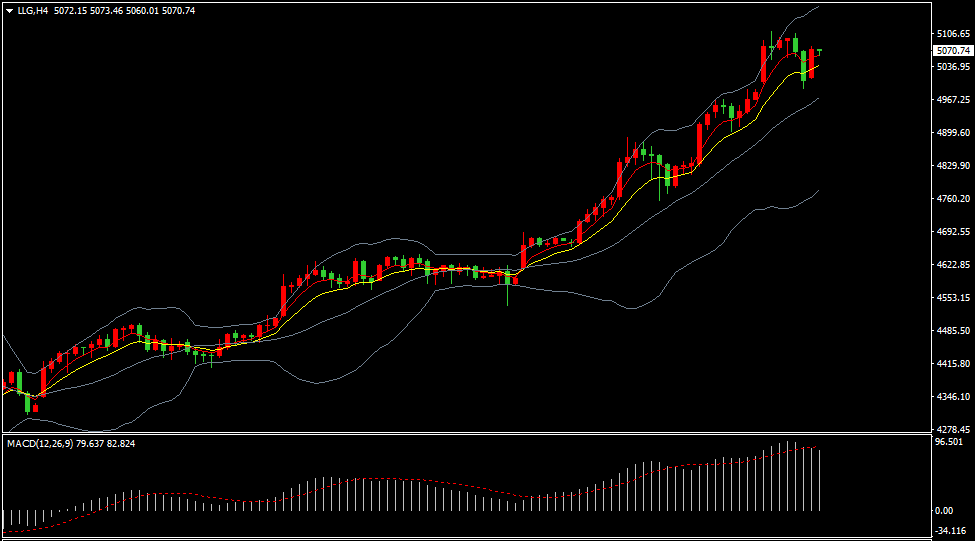Select the 4346.10 price axis level
Viewport: 975px width, 541px height.
pos(952,397)
